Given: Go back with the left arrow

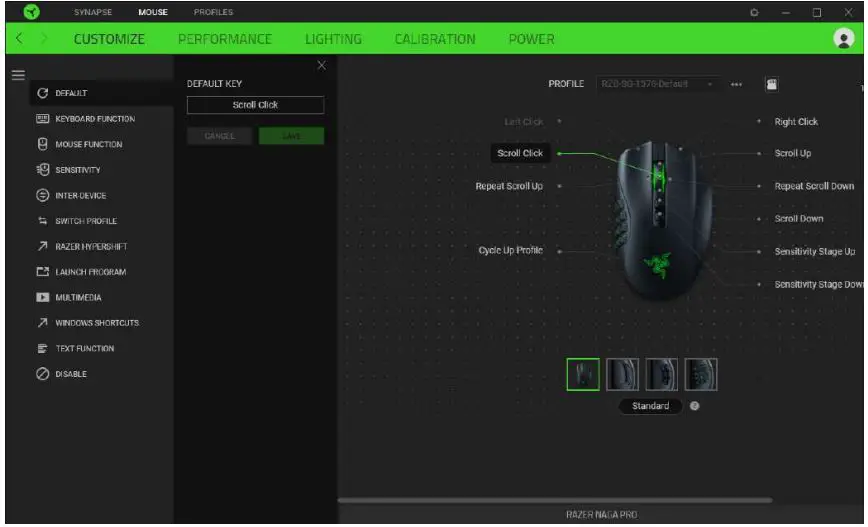Looking at the screenshot, I should pyautogui.click(x=19, y=38).
